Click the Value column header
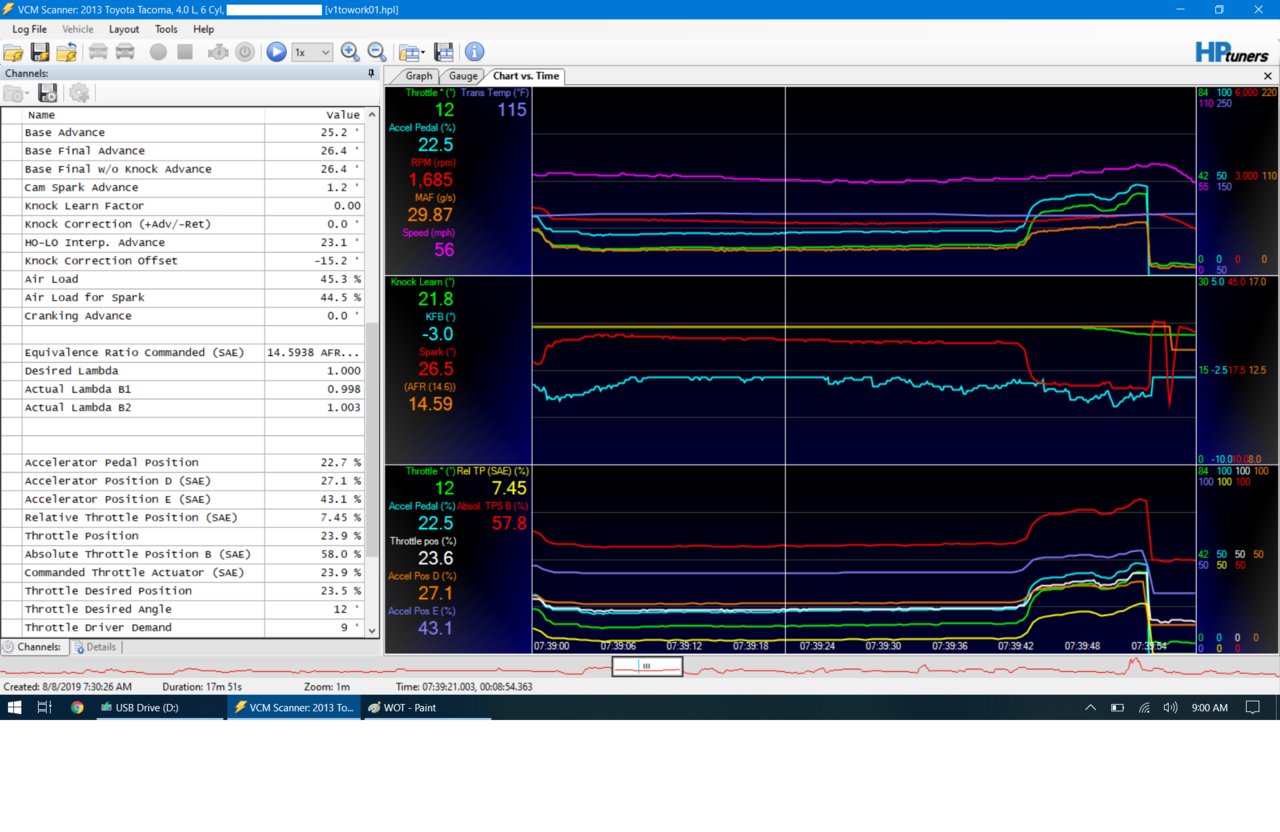This screenshot has height=832, width=1280. click(315, 115)
